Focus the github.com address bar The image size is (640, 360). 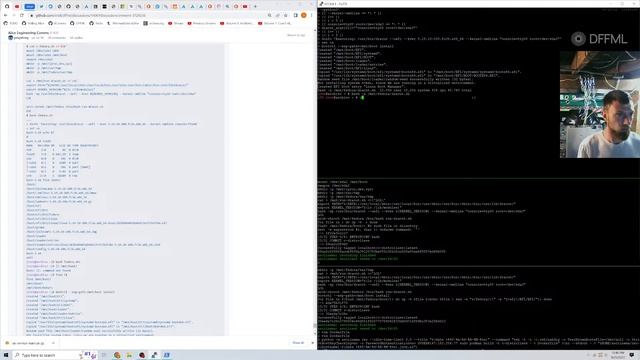tap(147, 16)
